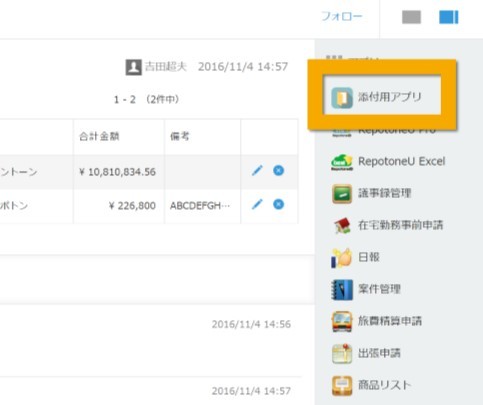The height and width of the screenshot is (405, 483).
Task: Open the 添付用アプリ app icon
Action: click(342, 98)
